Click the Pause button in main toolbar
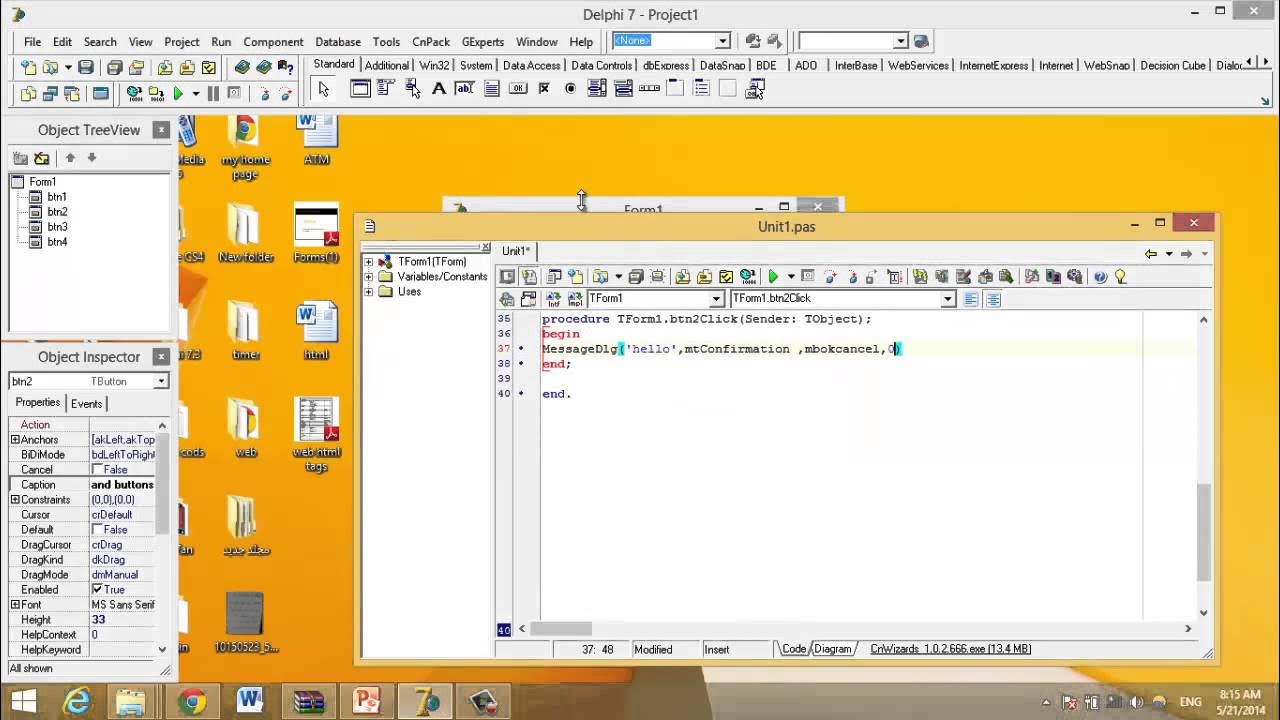Image resolution: width=1280 pixels, height=720 pixels. tap(213, 93)
